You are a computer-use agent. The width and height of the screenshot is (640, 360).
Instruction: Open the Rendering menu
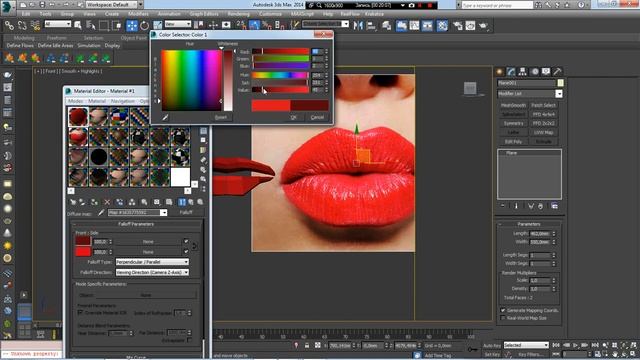(x=238, y=14)
